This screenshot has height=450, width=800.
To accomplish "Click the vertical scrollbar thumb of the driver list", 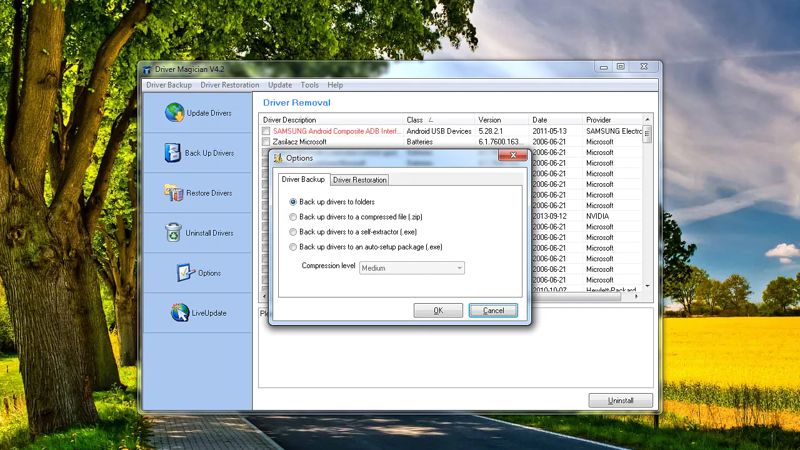I will pos(647,134).
